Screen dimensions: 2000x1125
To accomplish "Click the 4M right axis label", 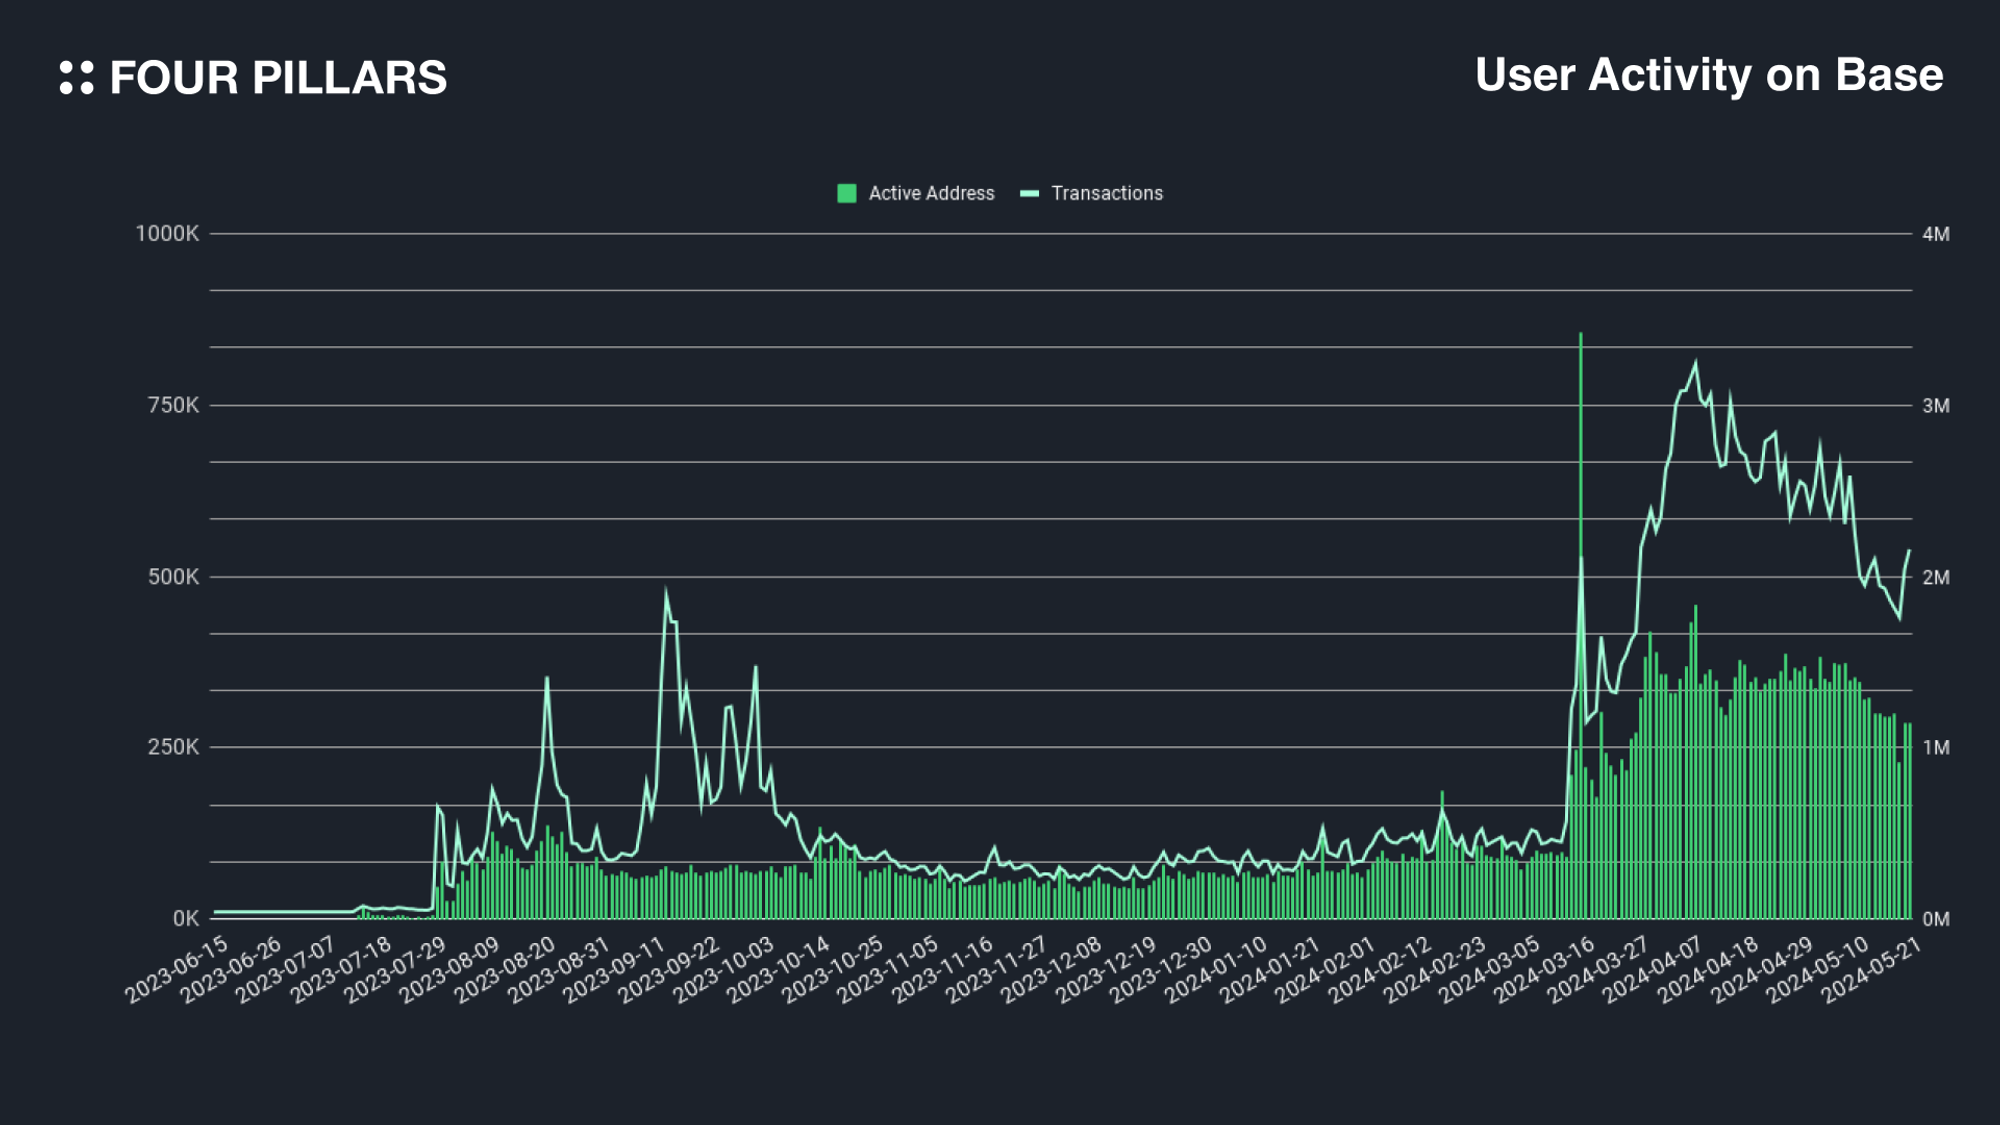I will [1935, 234].
